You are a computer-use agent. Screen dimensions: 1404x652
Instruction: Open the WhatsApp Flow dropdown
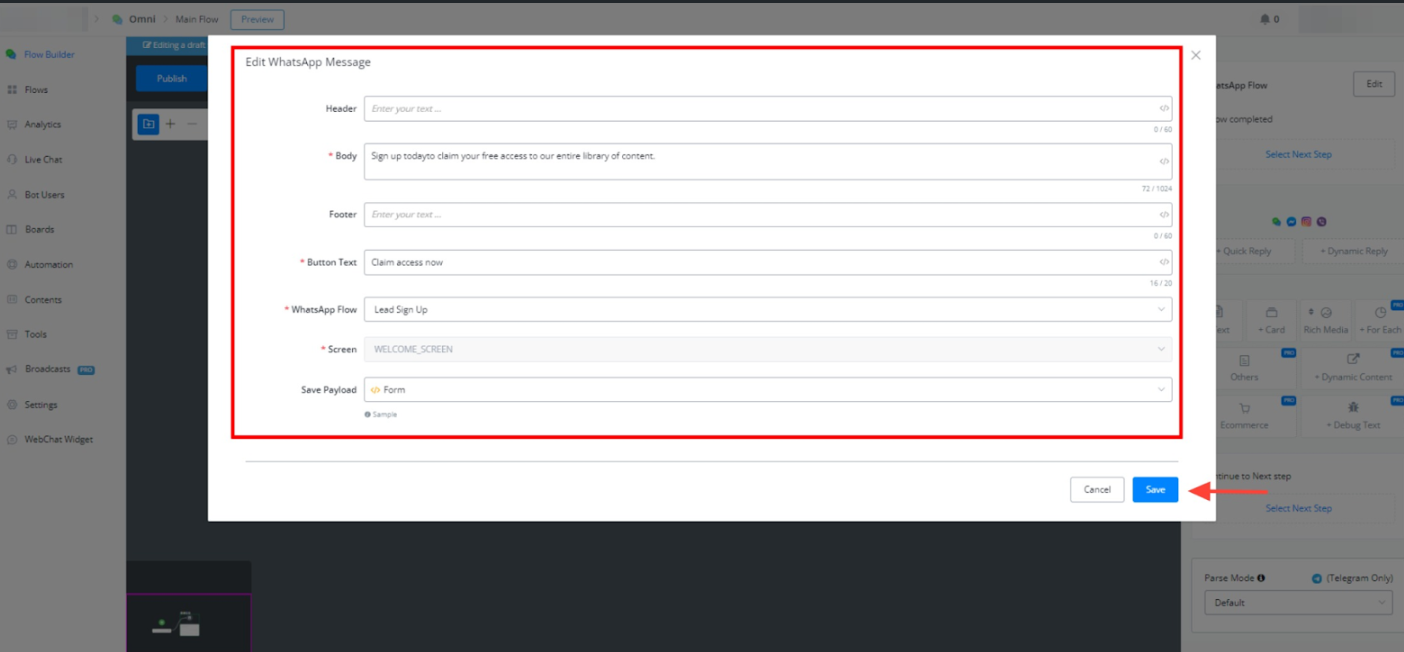pos(767,310)
